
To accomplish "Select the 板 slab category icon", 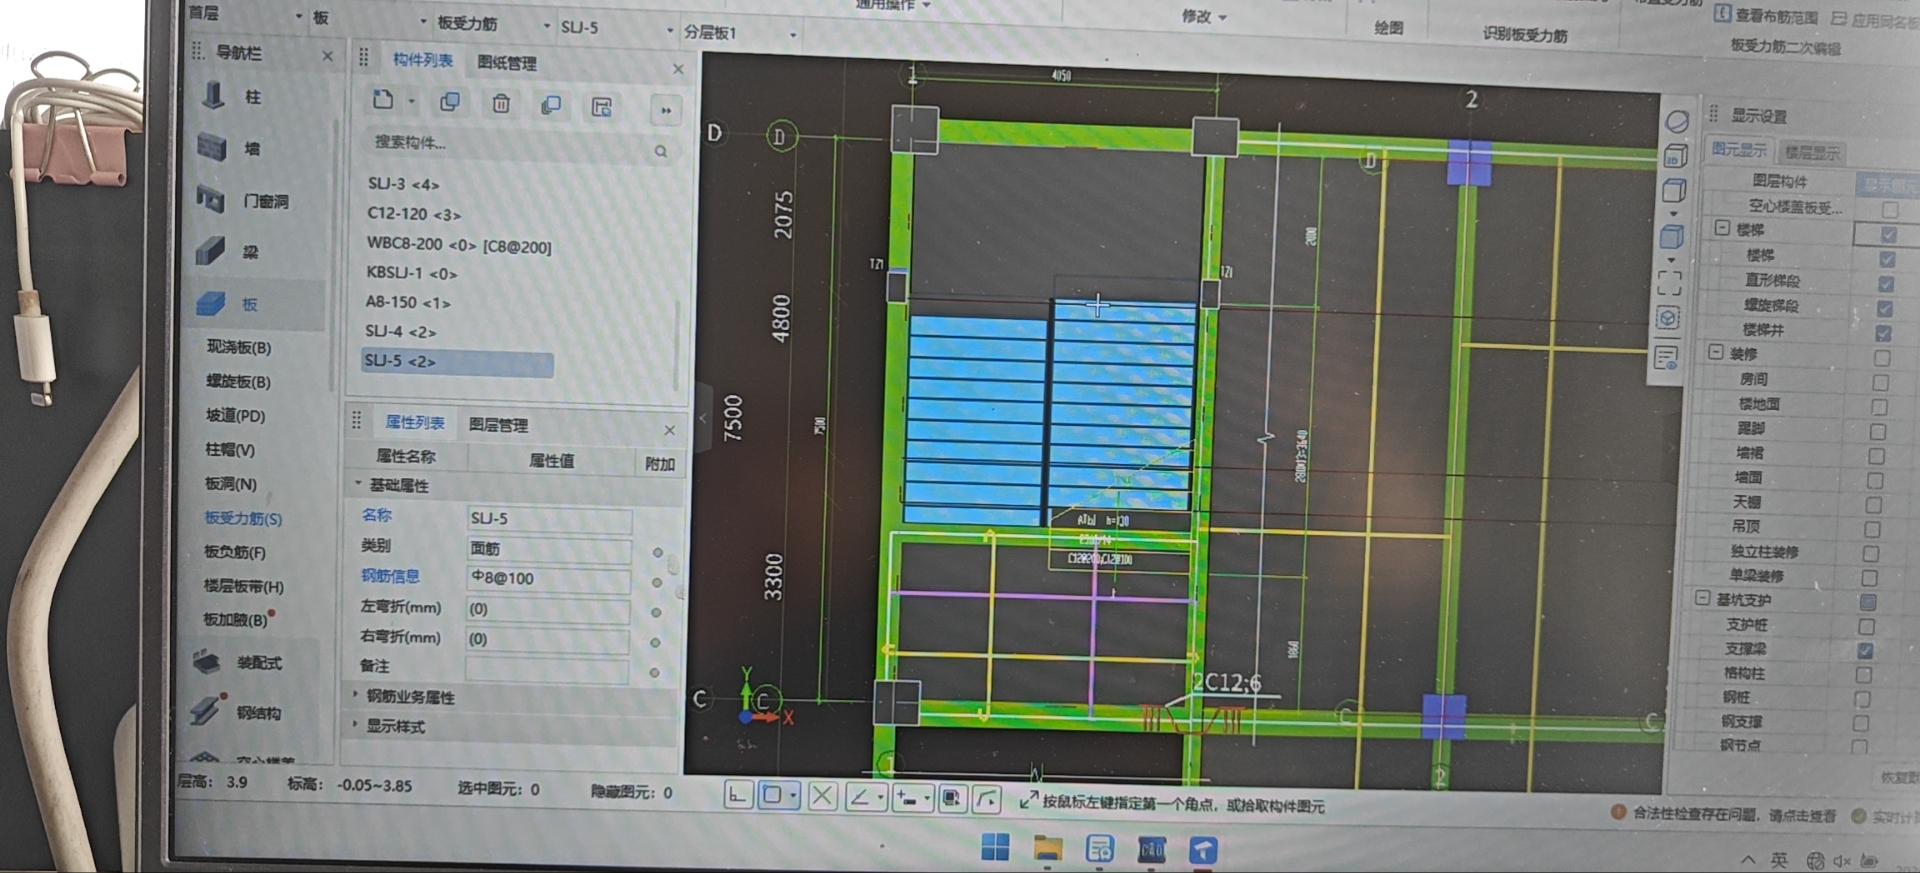I will pos(210,303).
